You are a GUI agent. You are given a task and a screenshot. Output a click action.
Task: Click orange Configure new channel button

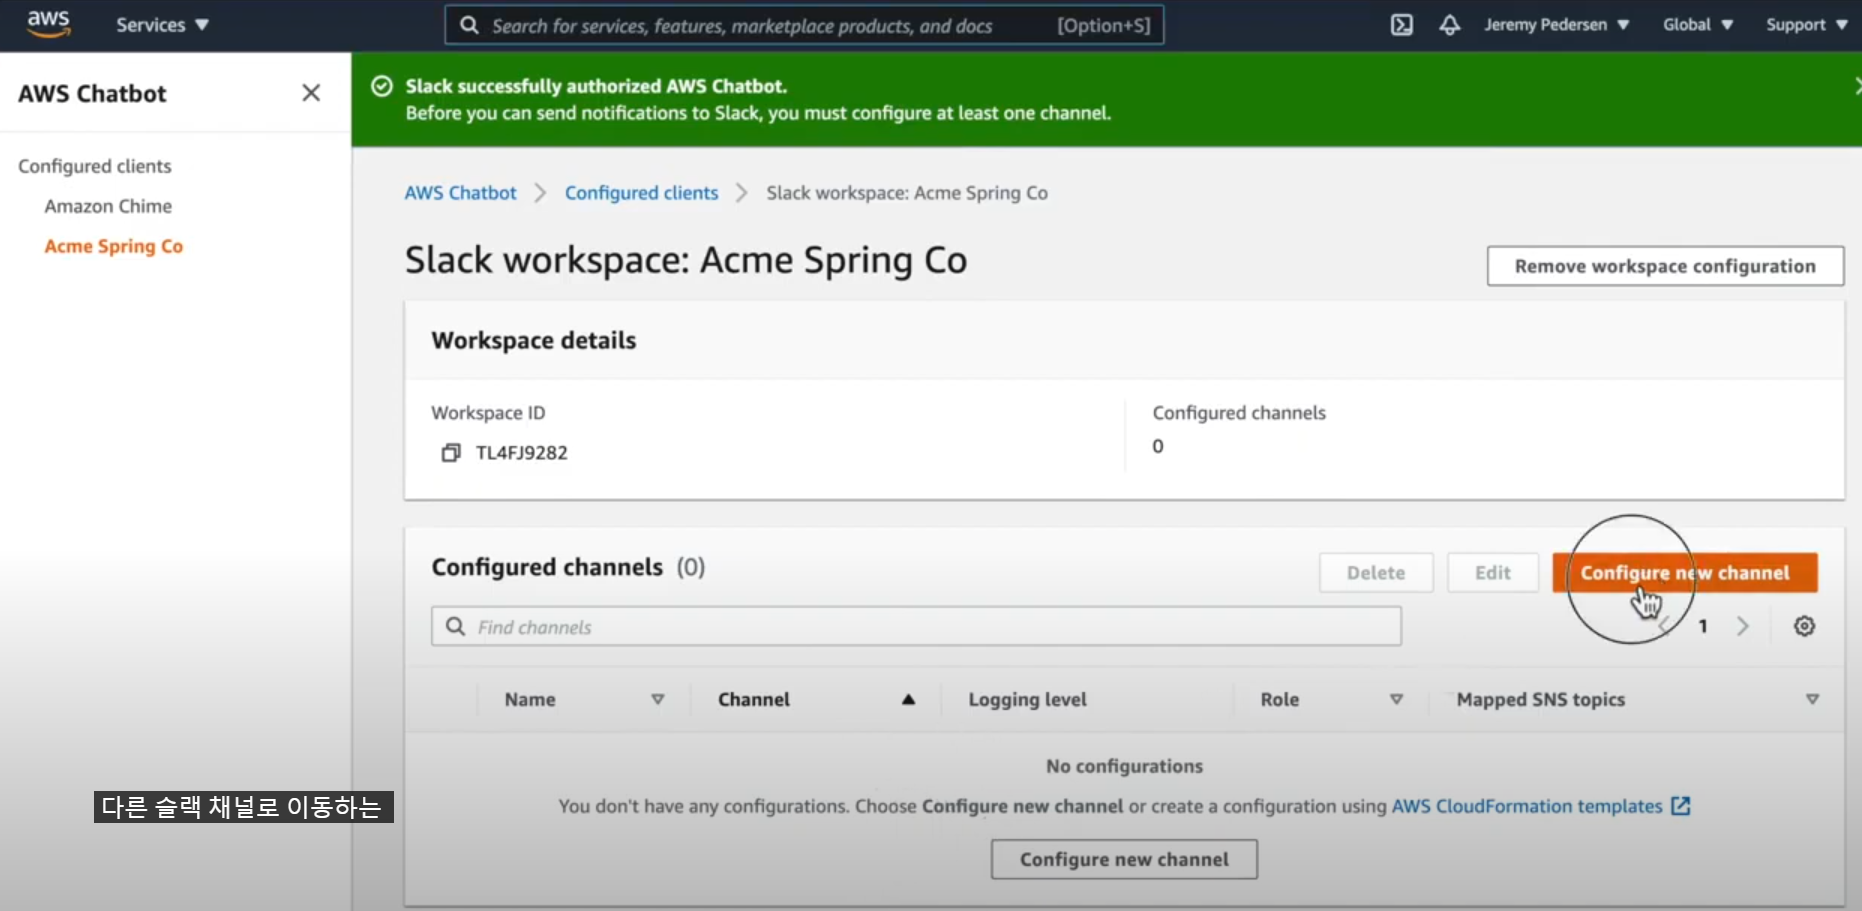click(x=1685, y=573)
